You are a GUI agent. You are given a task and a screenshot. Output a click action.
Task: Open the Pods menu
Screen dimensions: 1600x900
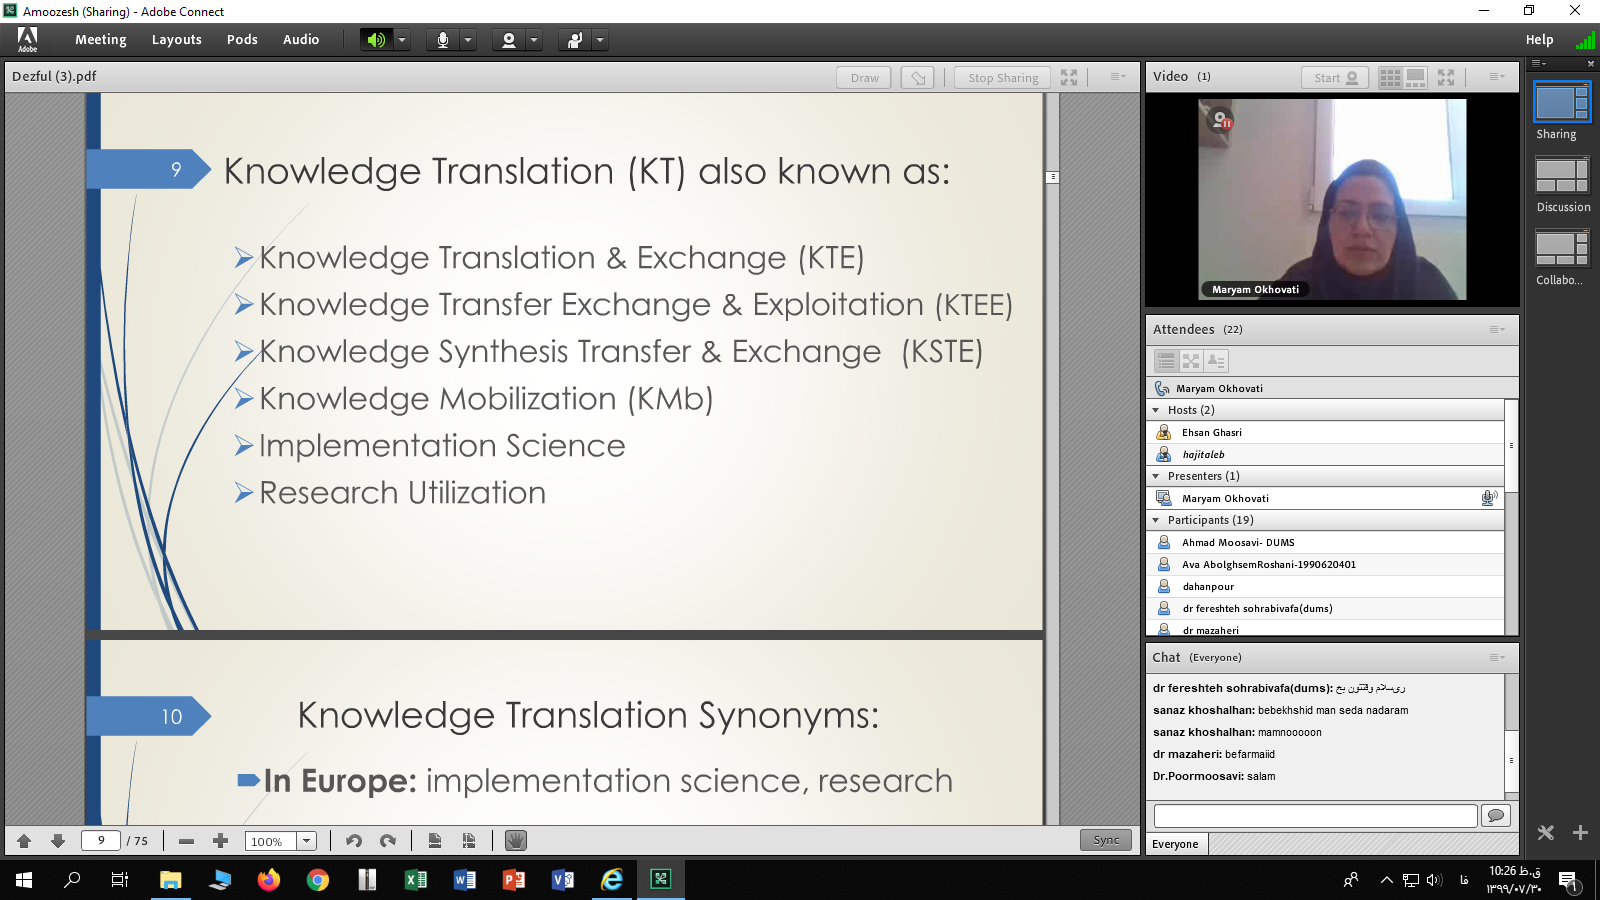tap(242, 40)
